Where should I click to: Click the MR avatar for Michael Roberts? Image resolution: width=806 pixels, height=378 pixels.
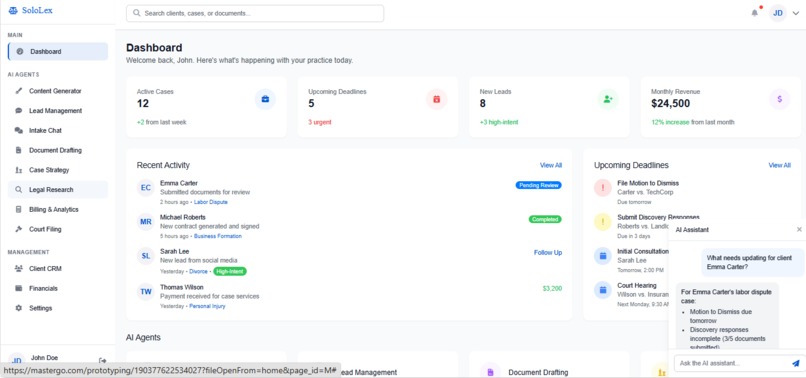pyautogui.click(x=146, y=222)
